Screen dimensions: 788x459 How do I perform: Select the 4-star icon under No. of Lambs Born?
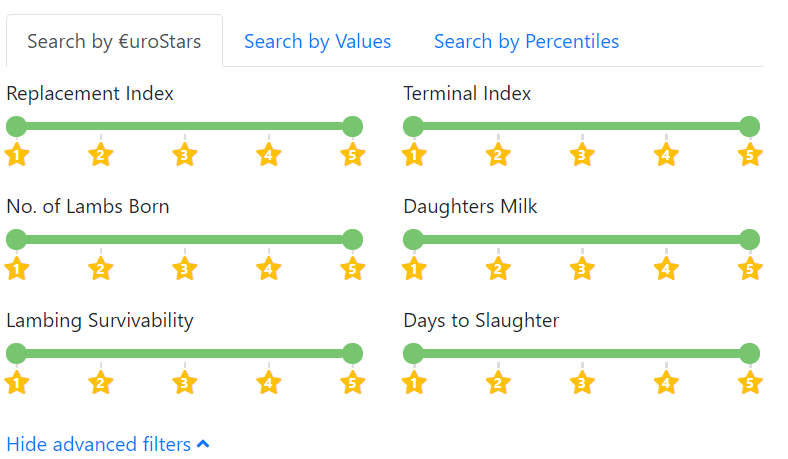coord(267,269)
